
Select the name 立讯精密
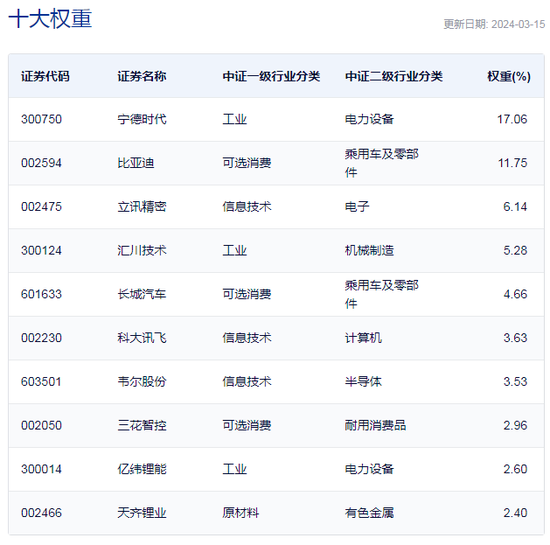142,207
